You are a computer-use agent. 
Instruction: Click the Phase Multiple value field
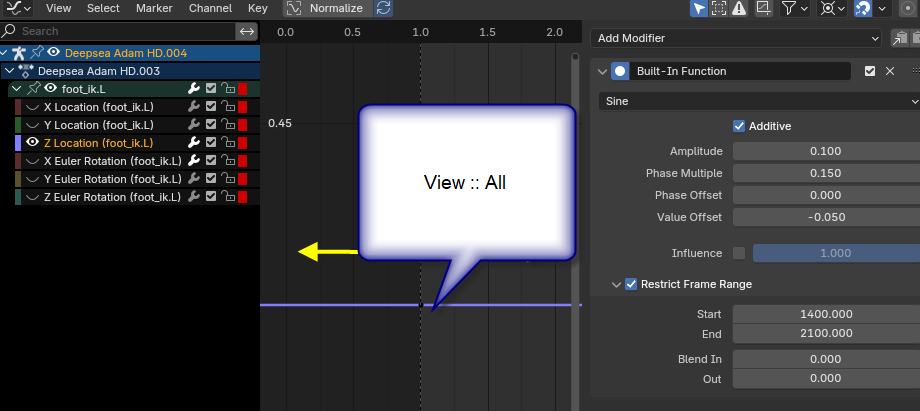tap(826, 173)
